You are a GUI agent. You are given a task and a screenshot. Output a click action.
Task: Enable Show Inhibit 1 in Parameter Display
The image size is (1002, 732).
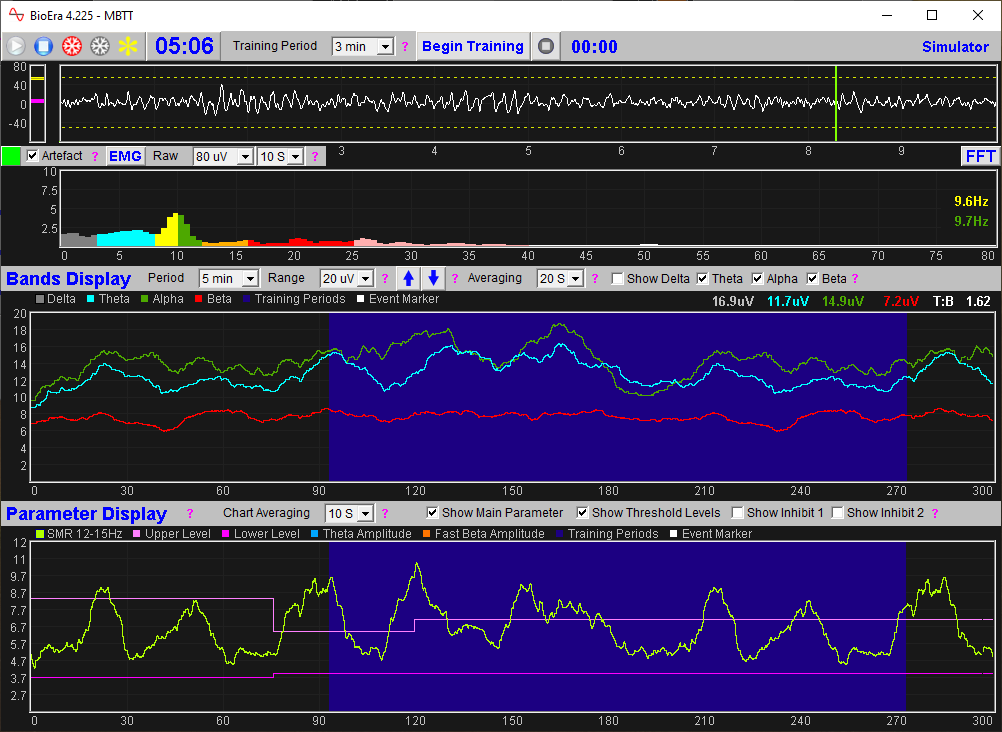pos(737,513)
